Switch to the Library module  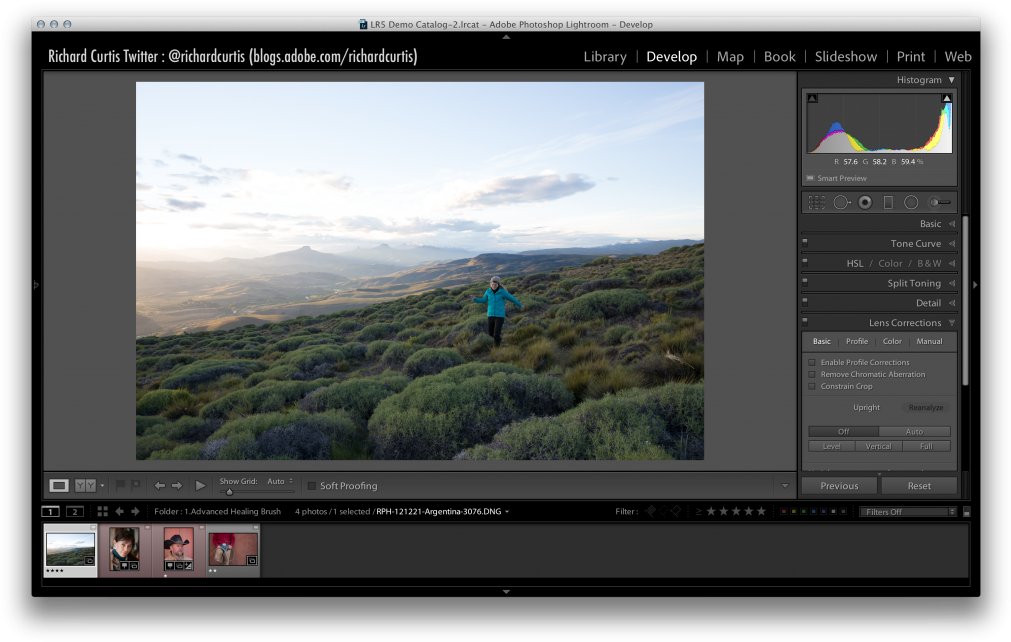[604, 57]
